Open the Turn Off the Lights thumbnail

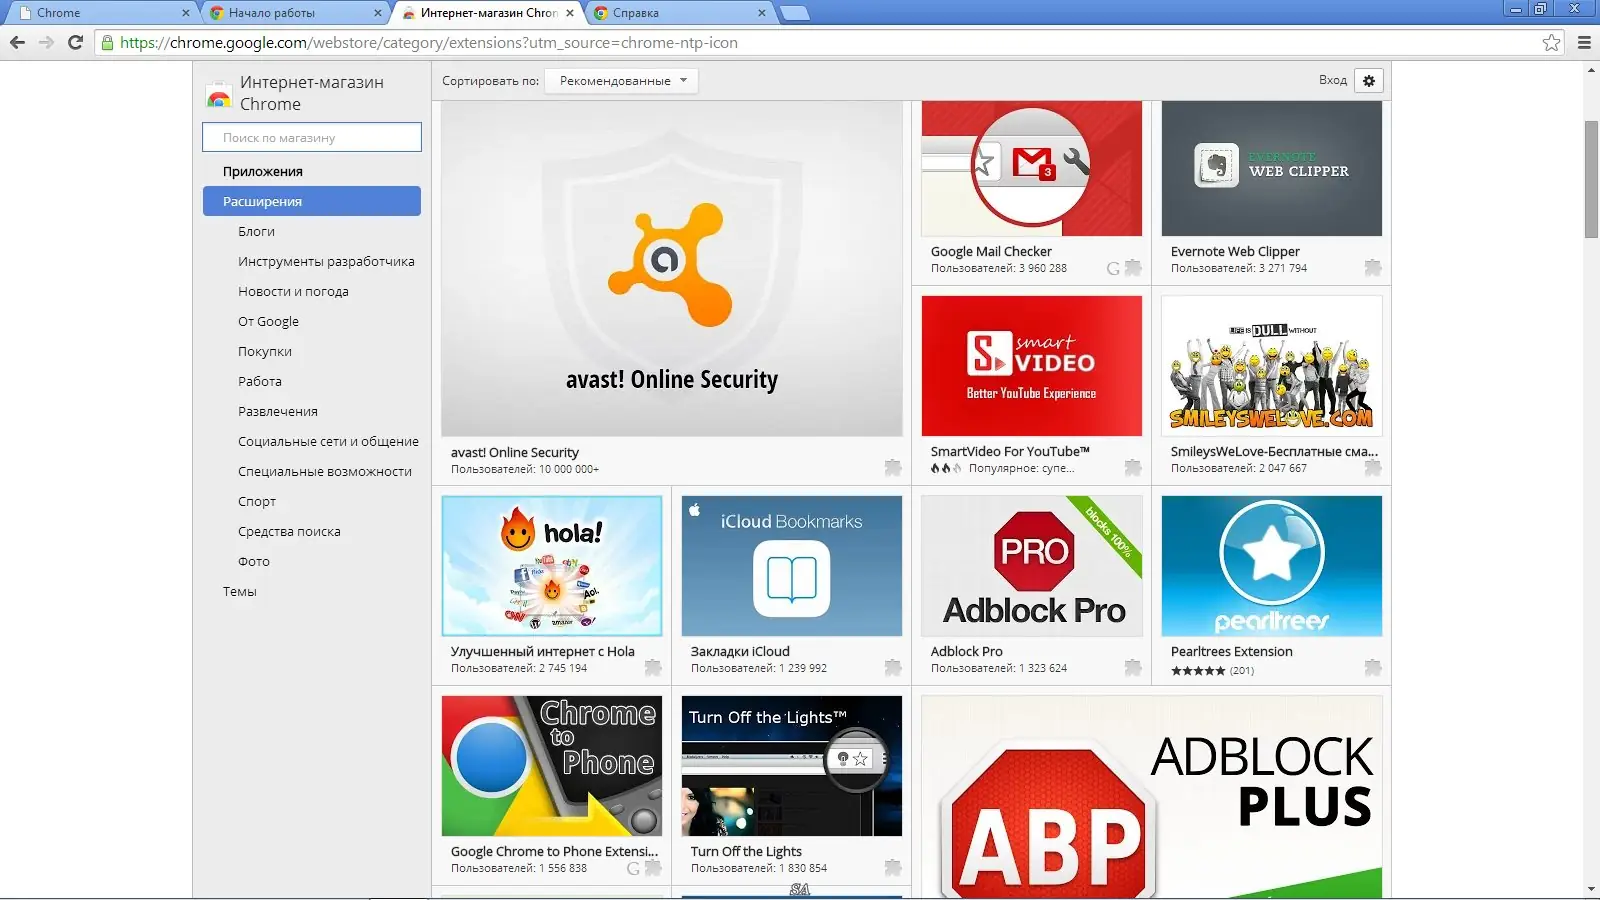coord(792,766)
